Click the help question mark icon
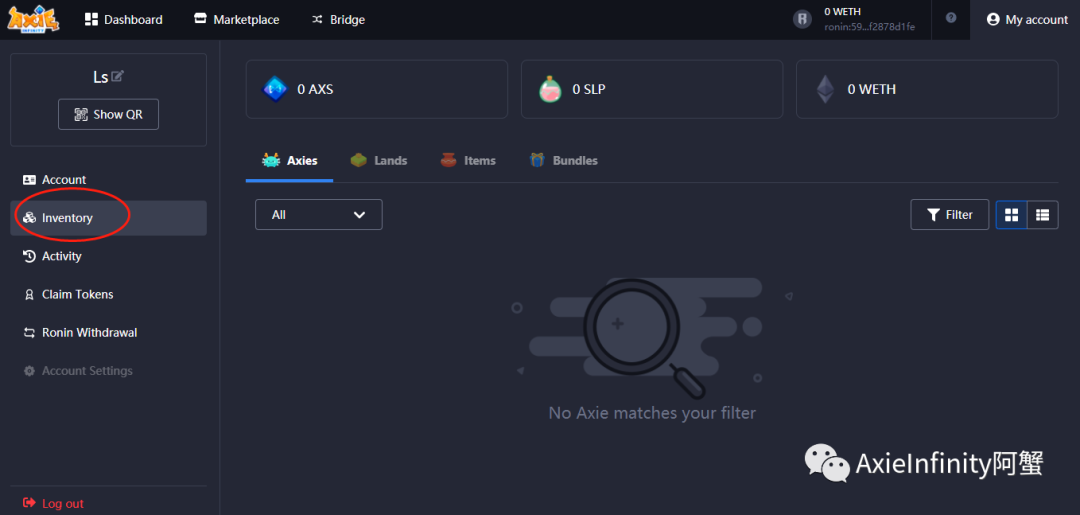 pyautogui.click(x=951, y=18)
